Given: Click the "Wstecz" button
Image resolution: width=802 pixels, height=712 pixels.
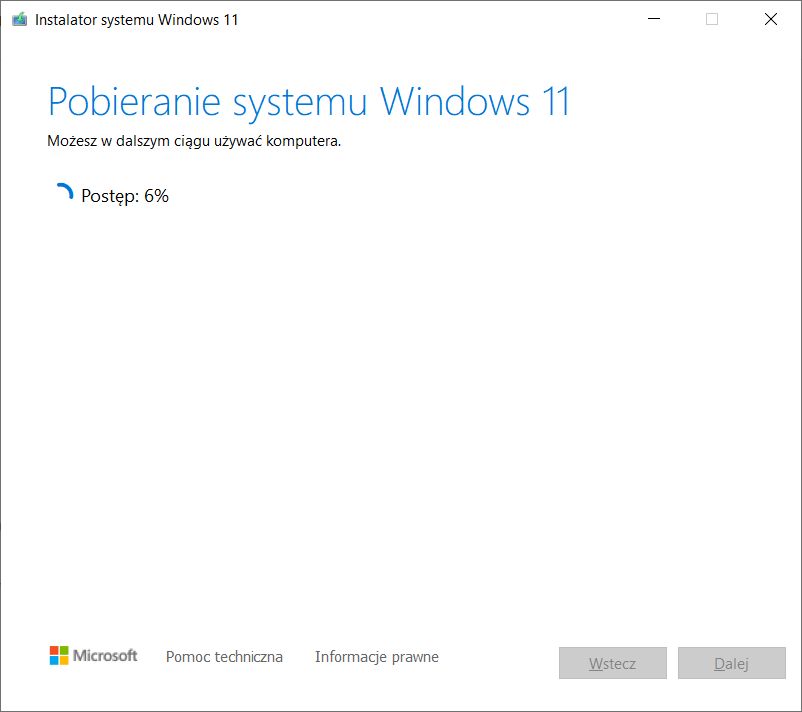Looking at the screenshot, I should coord(613,663).
